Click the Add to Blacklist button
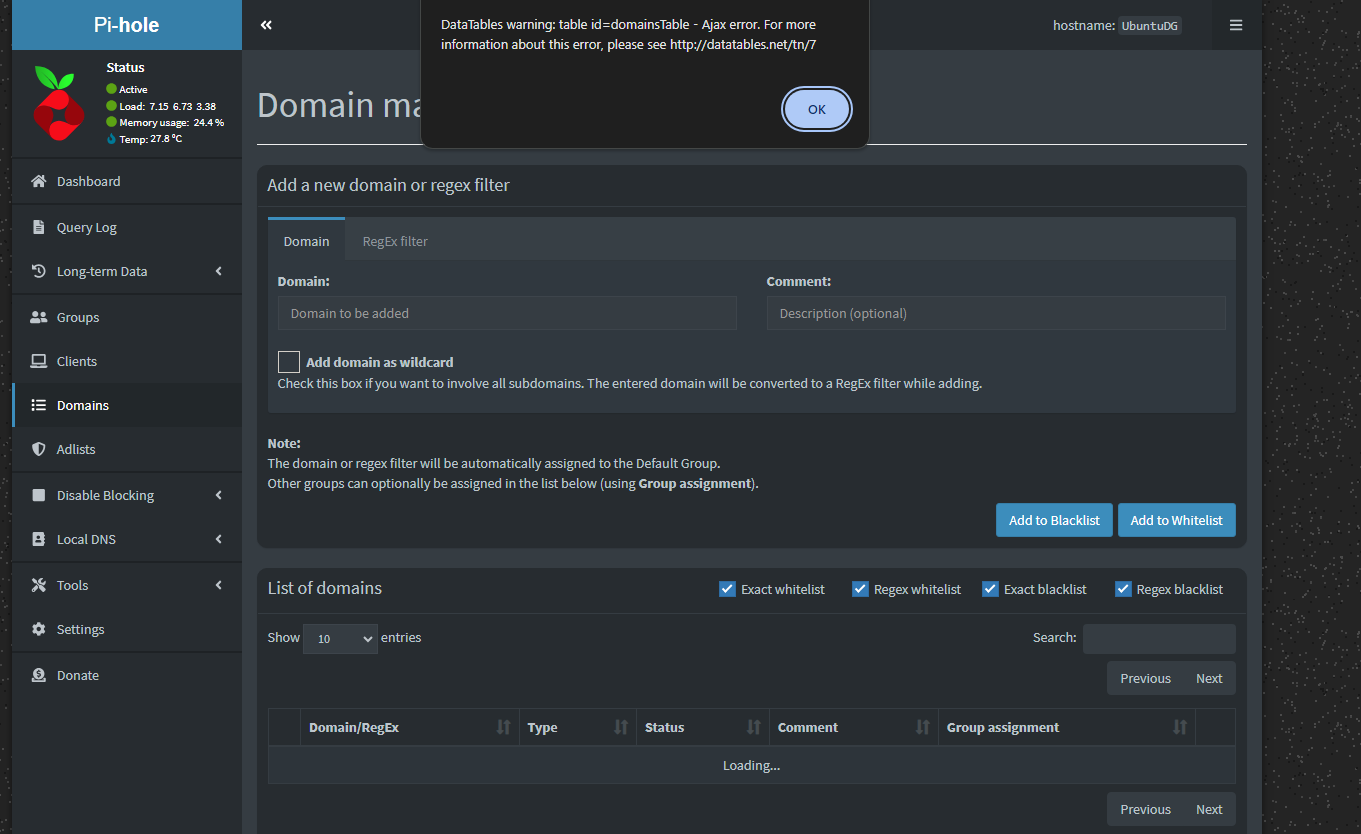Screen dimensions: 1361x834 pos(1054,520)
